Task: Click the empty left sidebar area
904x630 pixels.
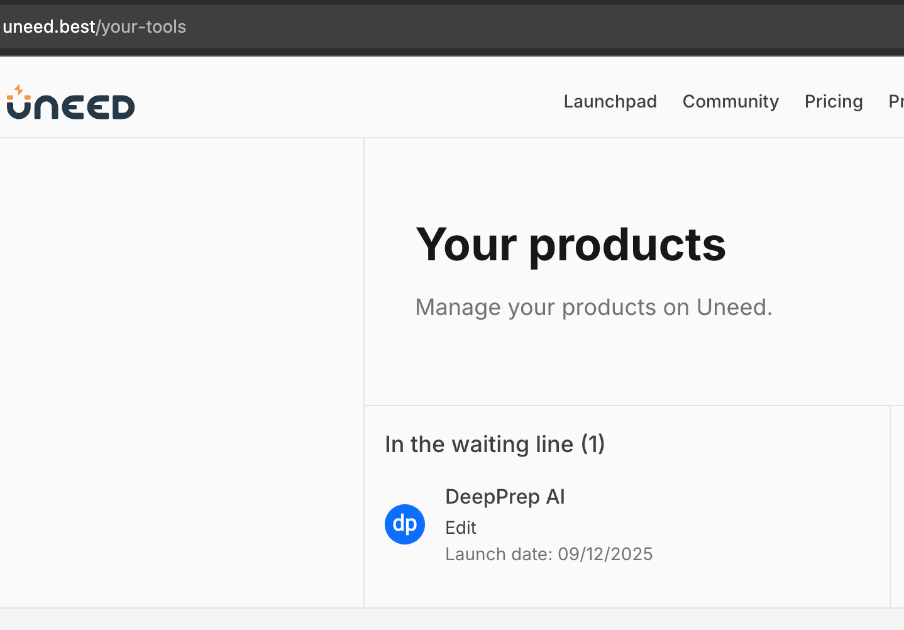Action: coord(180,370)
